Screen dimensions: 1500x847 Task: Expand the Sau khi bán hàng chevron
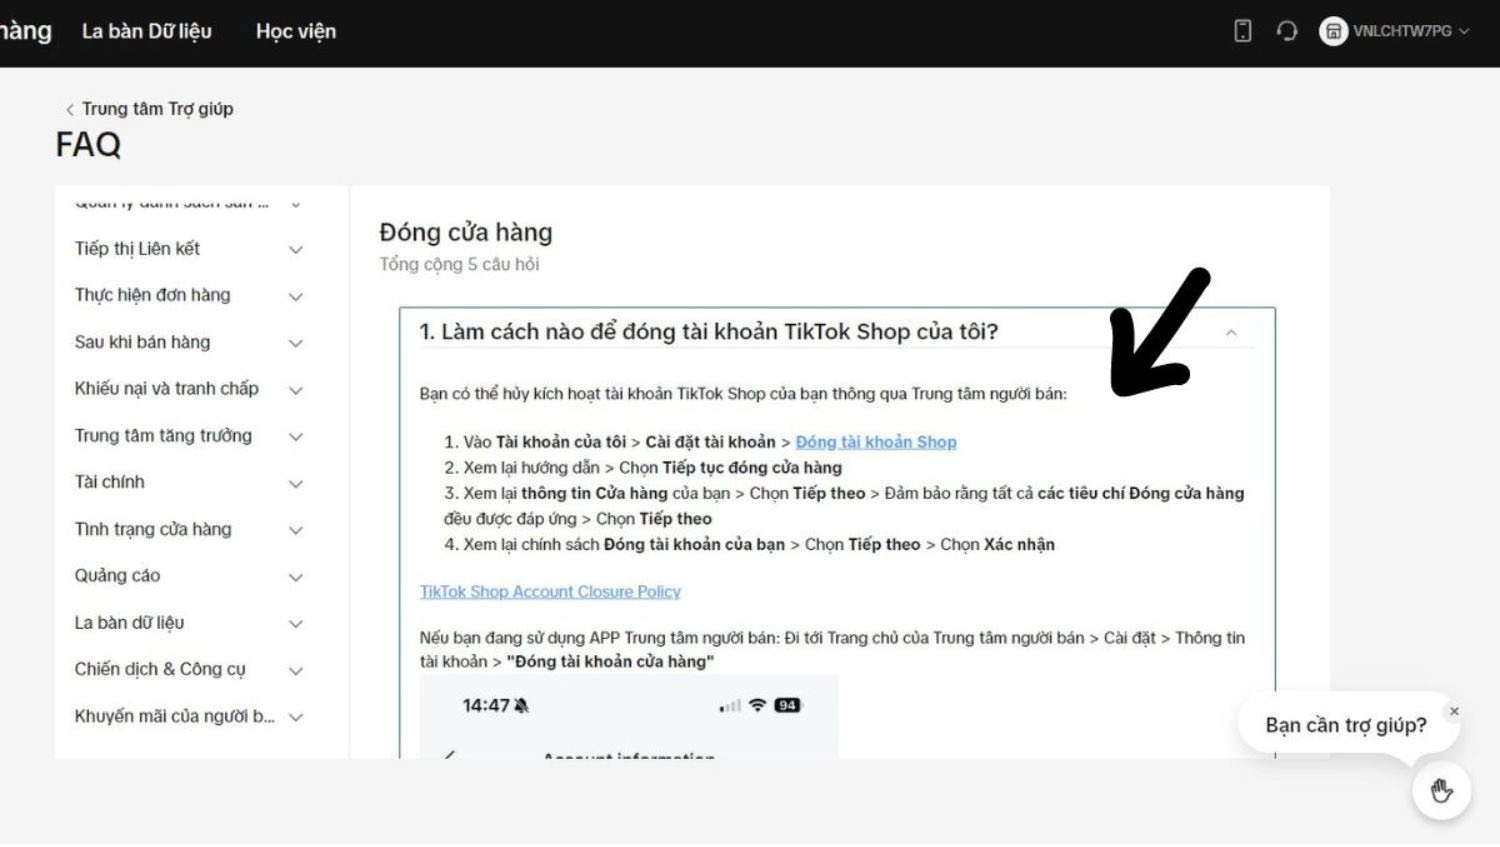[x=296, y=343]
